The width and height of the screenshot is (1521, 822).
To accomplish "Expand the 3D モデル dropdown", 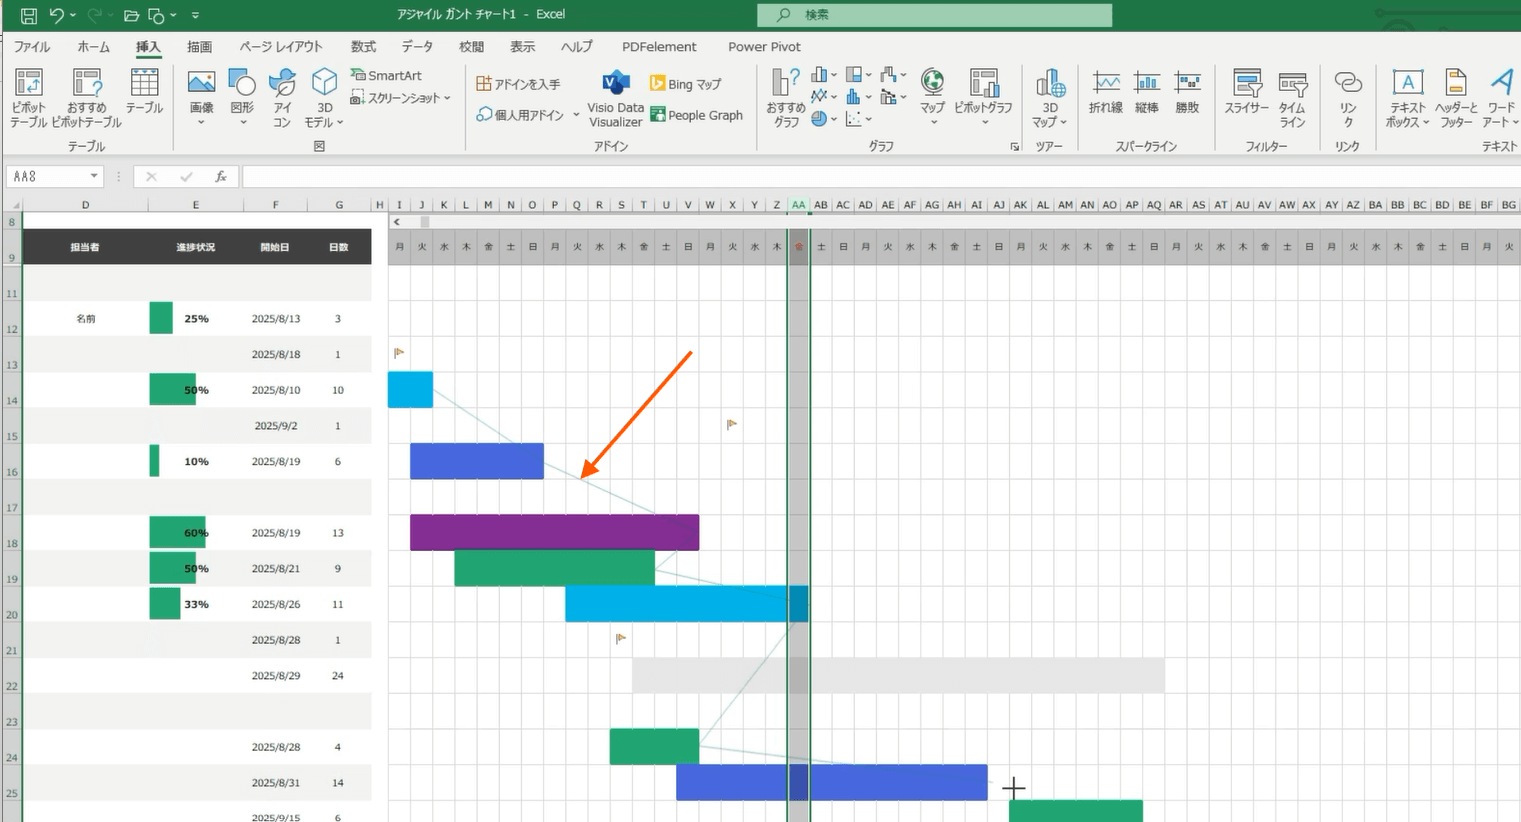I will point(340,122).
